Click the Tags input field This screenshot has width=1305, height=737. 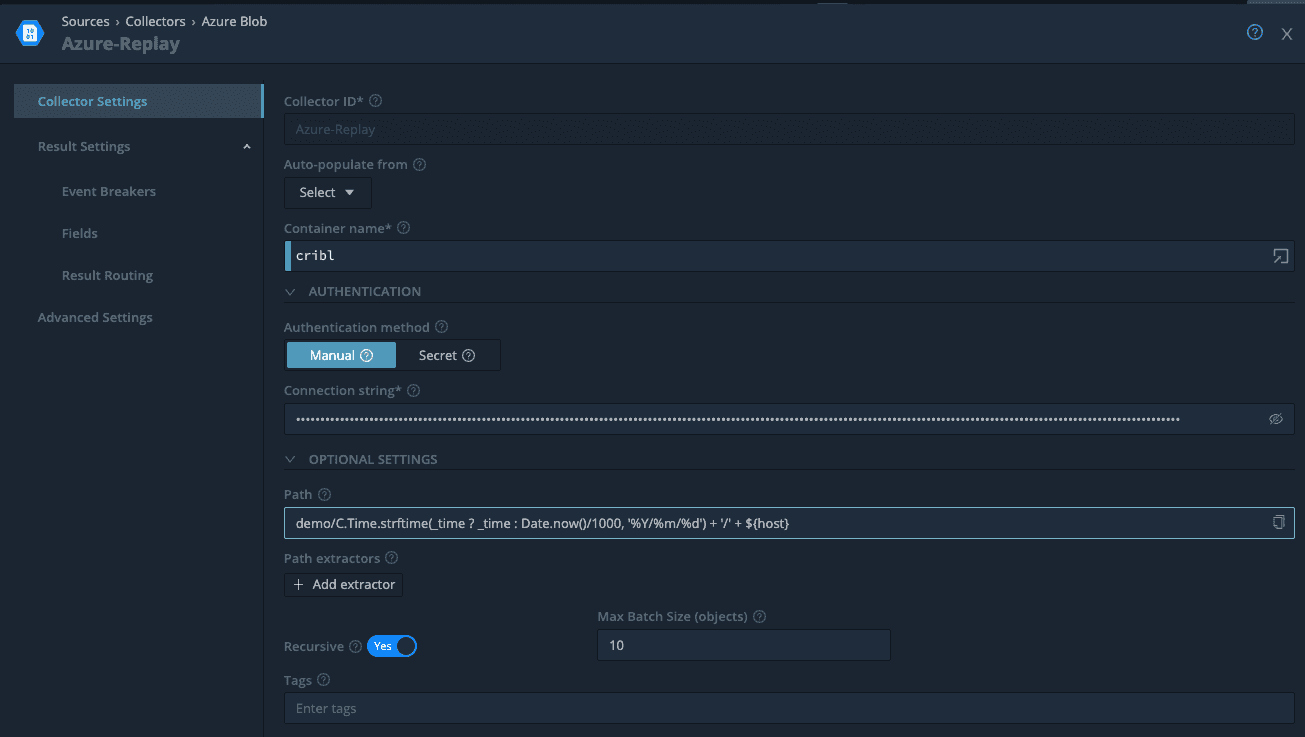[x=788, y=708]
